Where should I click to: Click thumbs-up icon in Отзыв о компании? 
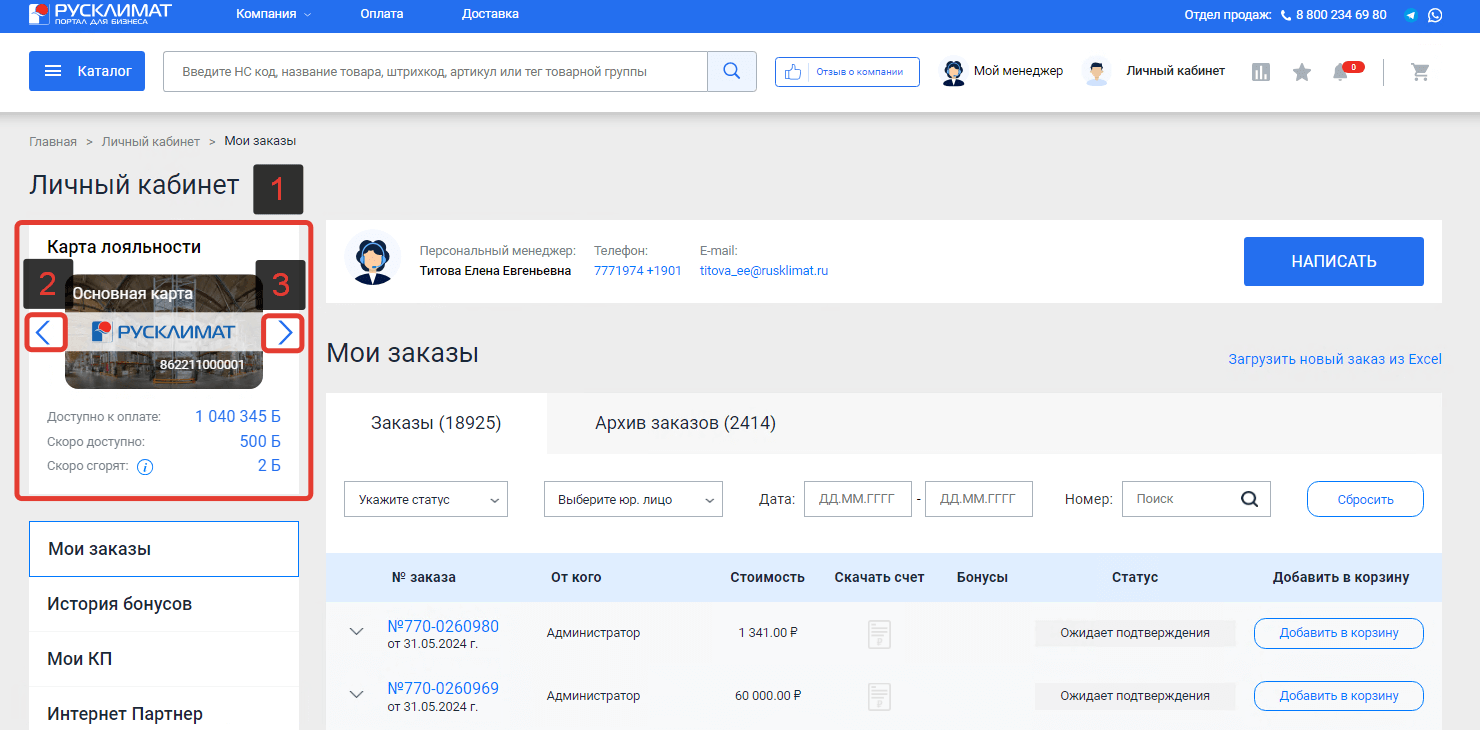794,72
